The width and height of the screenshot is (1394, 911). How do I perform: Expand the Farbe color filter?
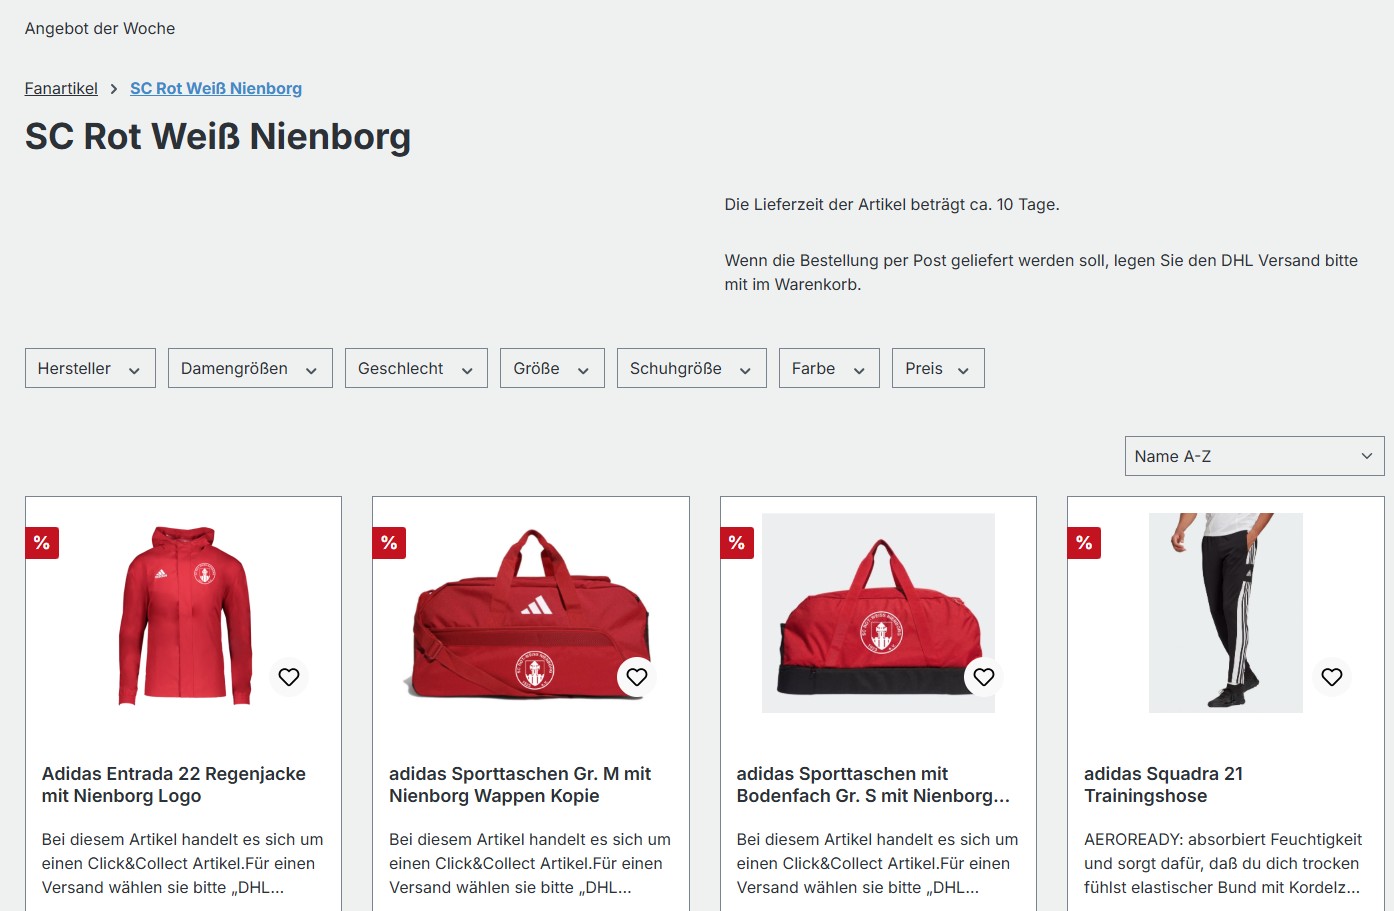tap(829, 368)
